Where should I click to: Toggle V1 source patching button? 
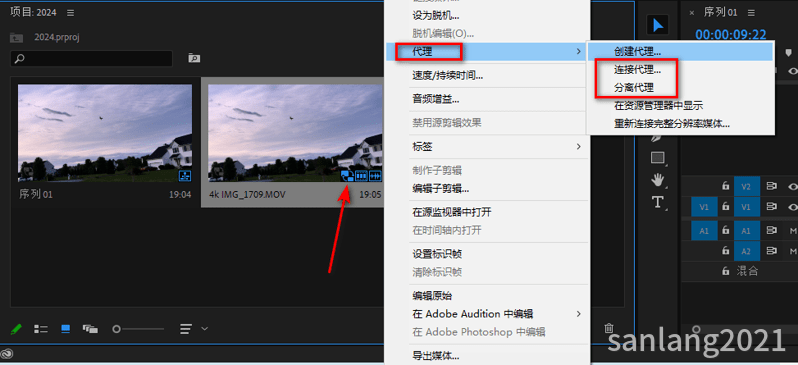pos(704,207)
